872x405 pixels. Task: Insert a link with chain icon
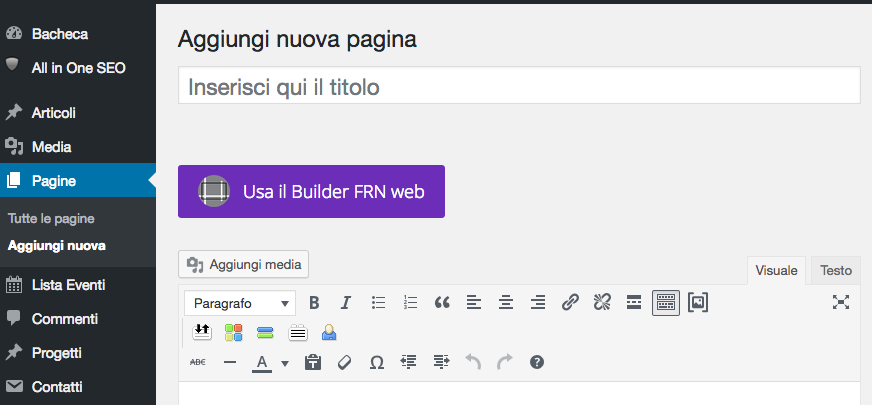click(570, 303)
